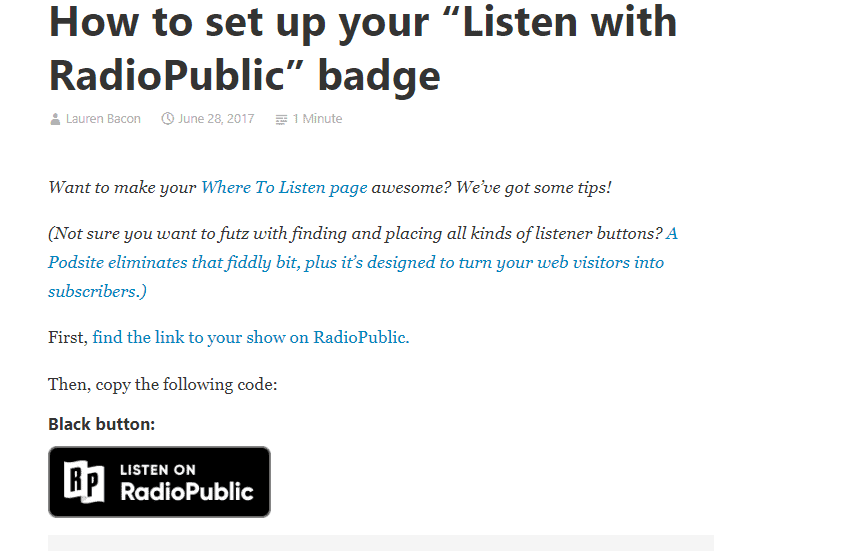Open the "Where To Listen page" link

pyautogui.click(x=284, y=187)
